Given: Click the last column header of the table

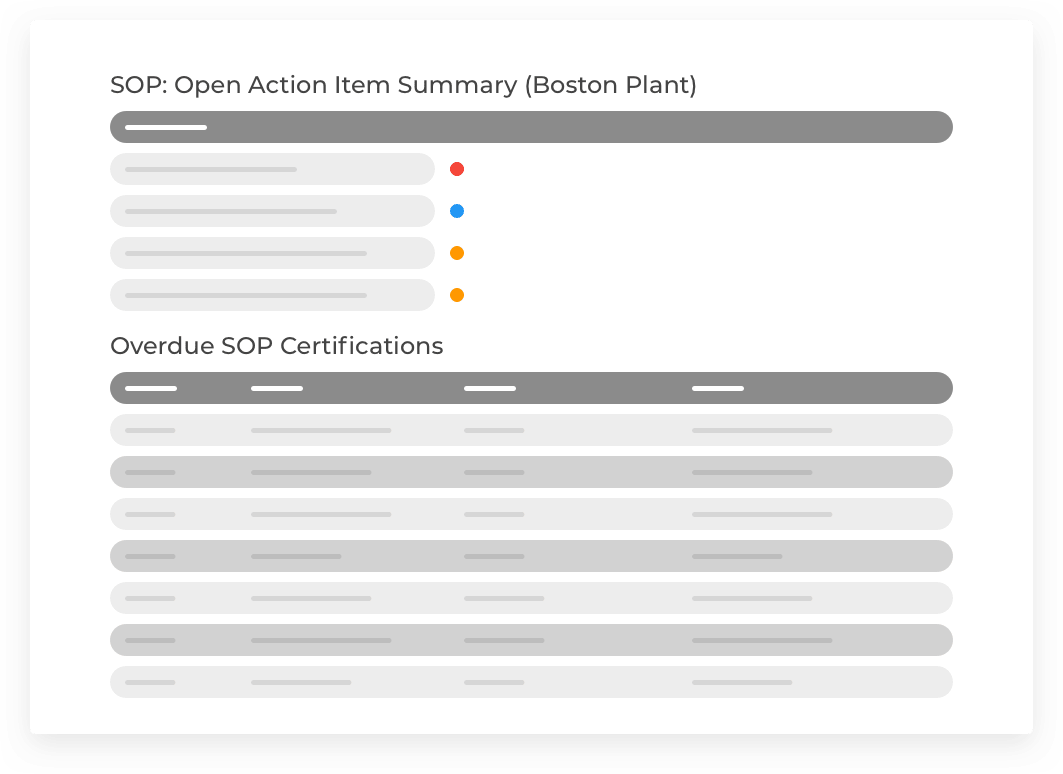Looking at the screenshot, I should tap(719, 388).
